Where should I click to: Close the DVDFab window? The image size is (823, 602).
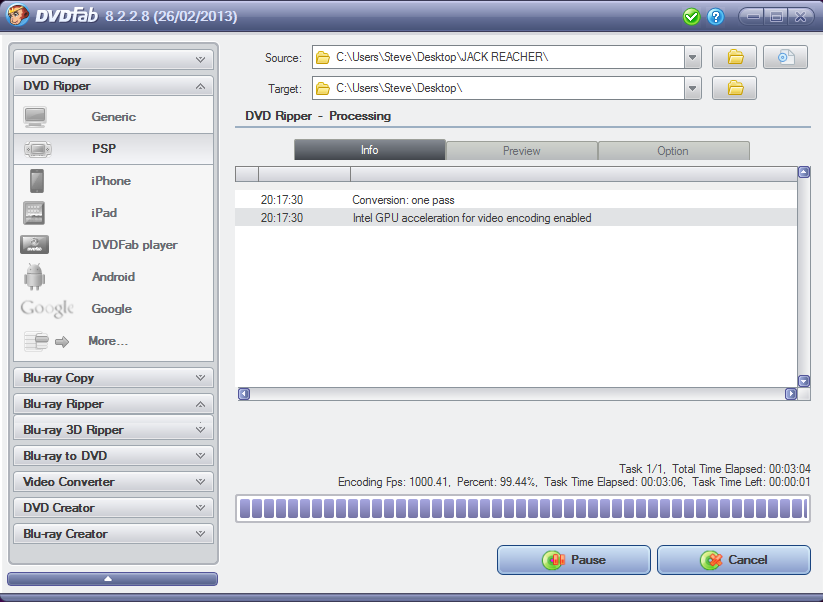point(800,17)
